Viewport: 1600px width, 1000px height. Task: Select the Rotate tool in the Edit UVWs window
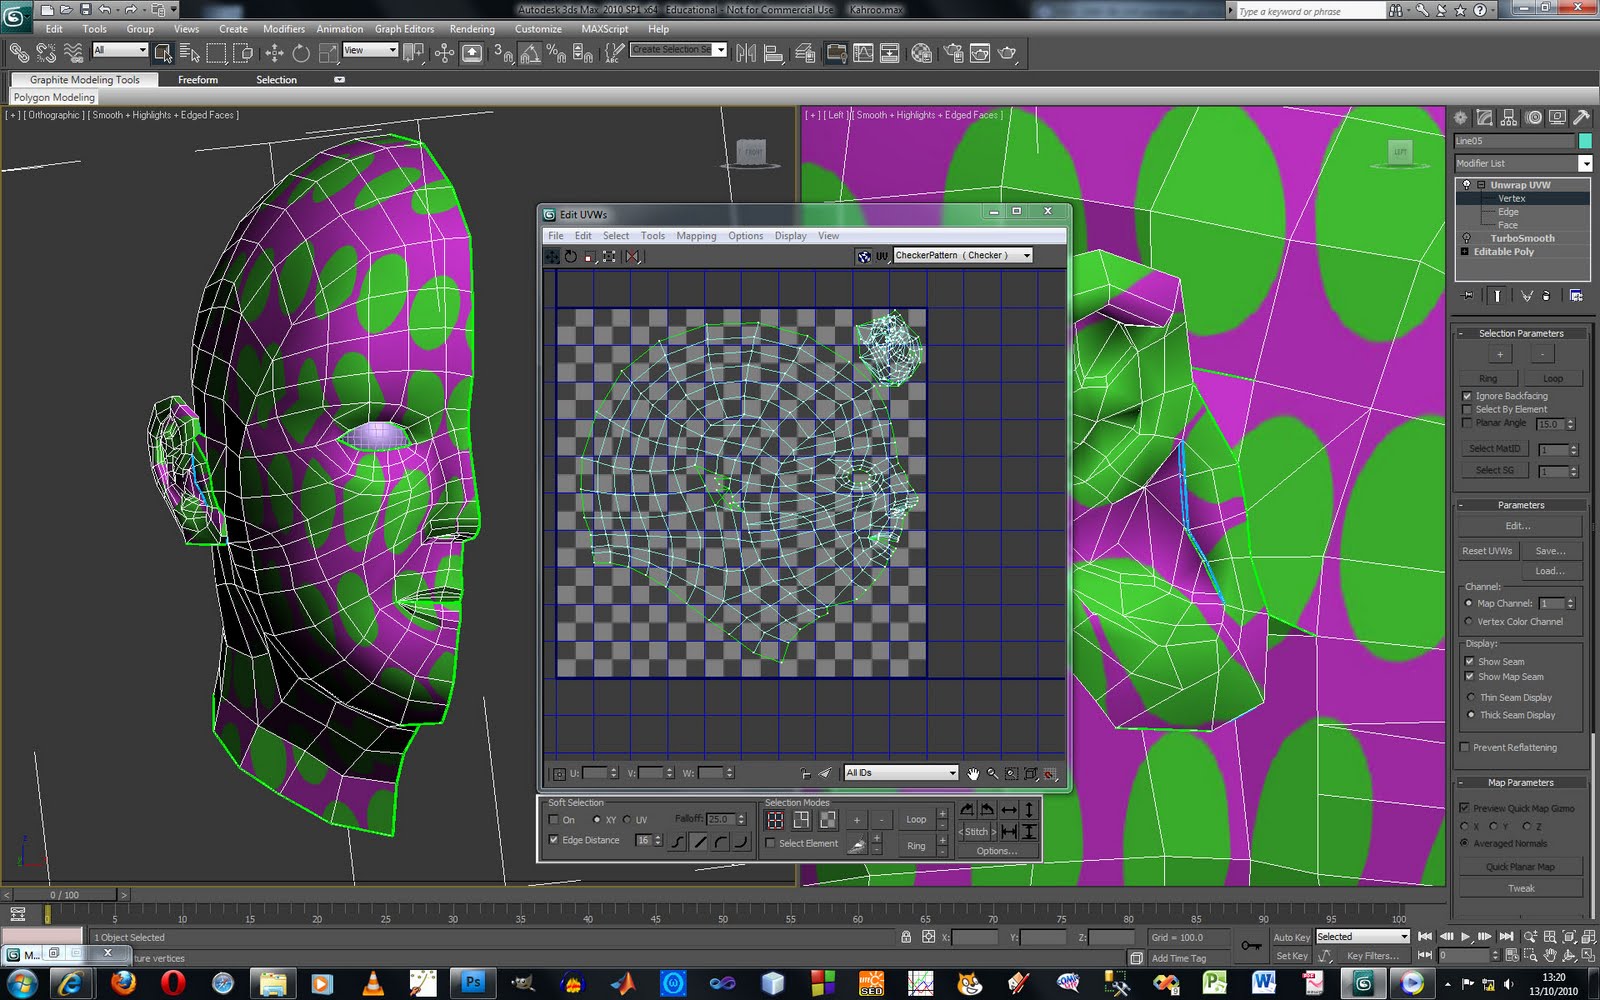(570, 257)
